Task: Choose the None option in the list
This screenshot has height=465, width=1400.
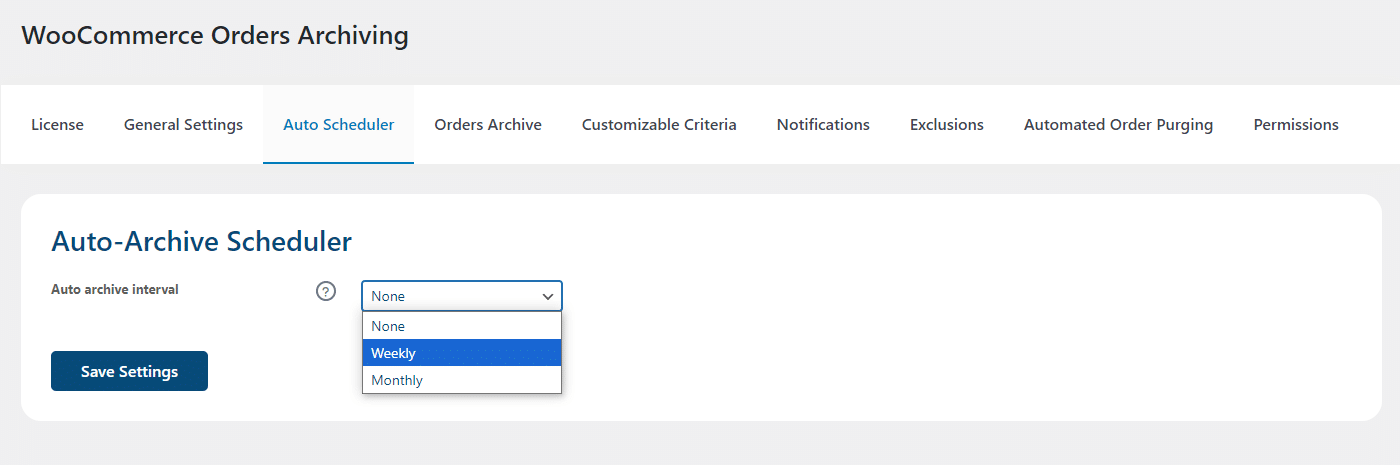Action: point(462,326)
